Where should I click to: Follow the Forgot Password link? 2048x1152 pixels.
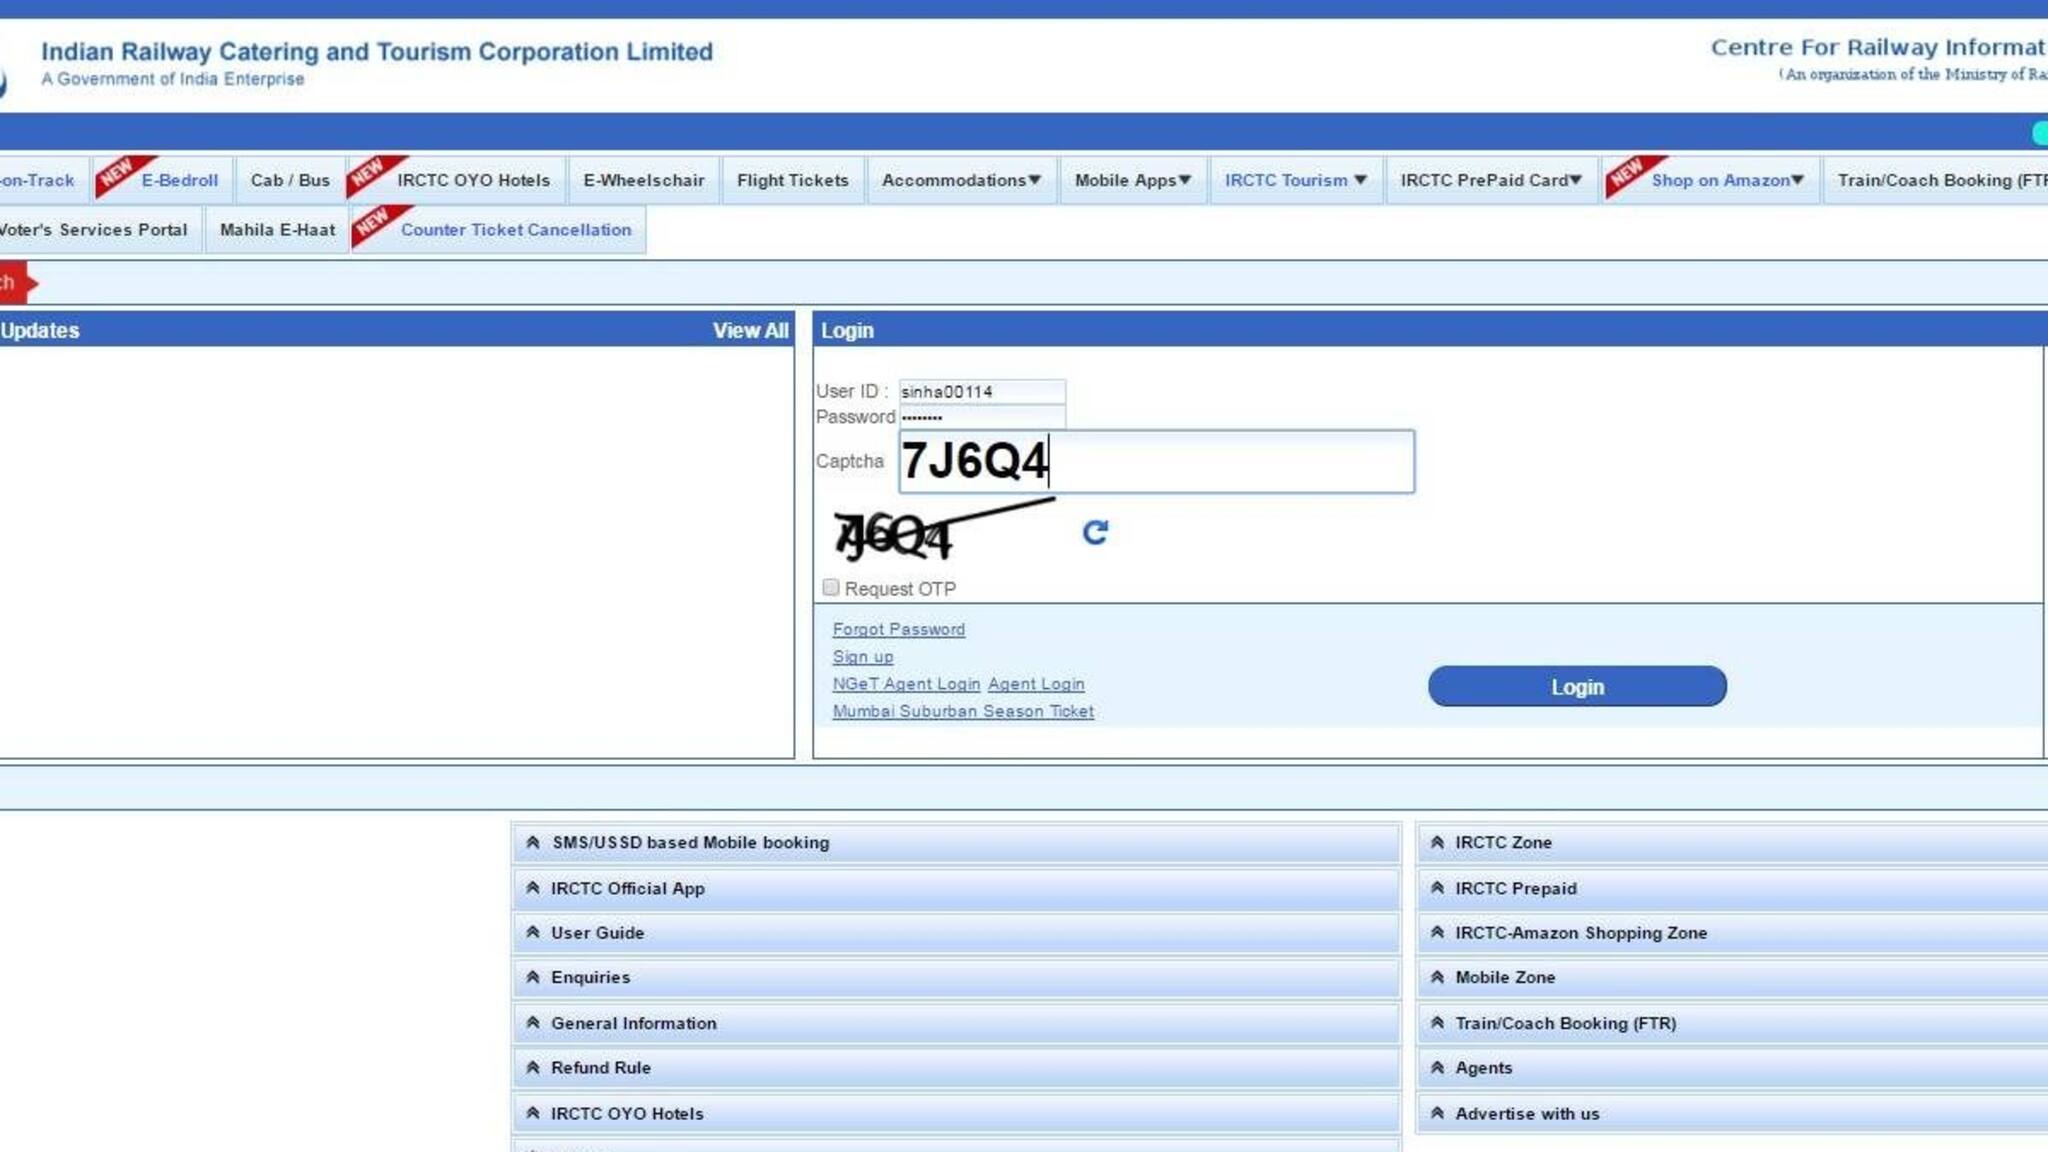pyautogui.click(x=898, y=629)
